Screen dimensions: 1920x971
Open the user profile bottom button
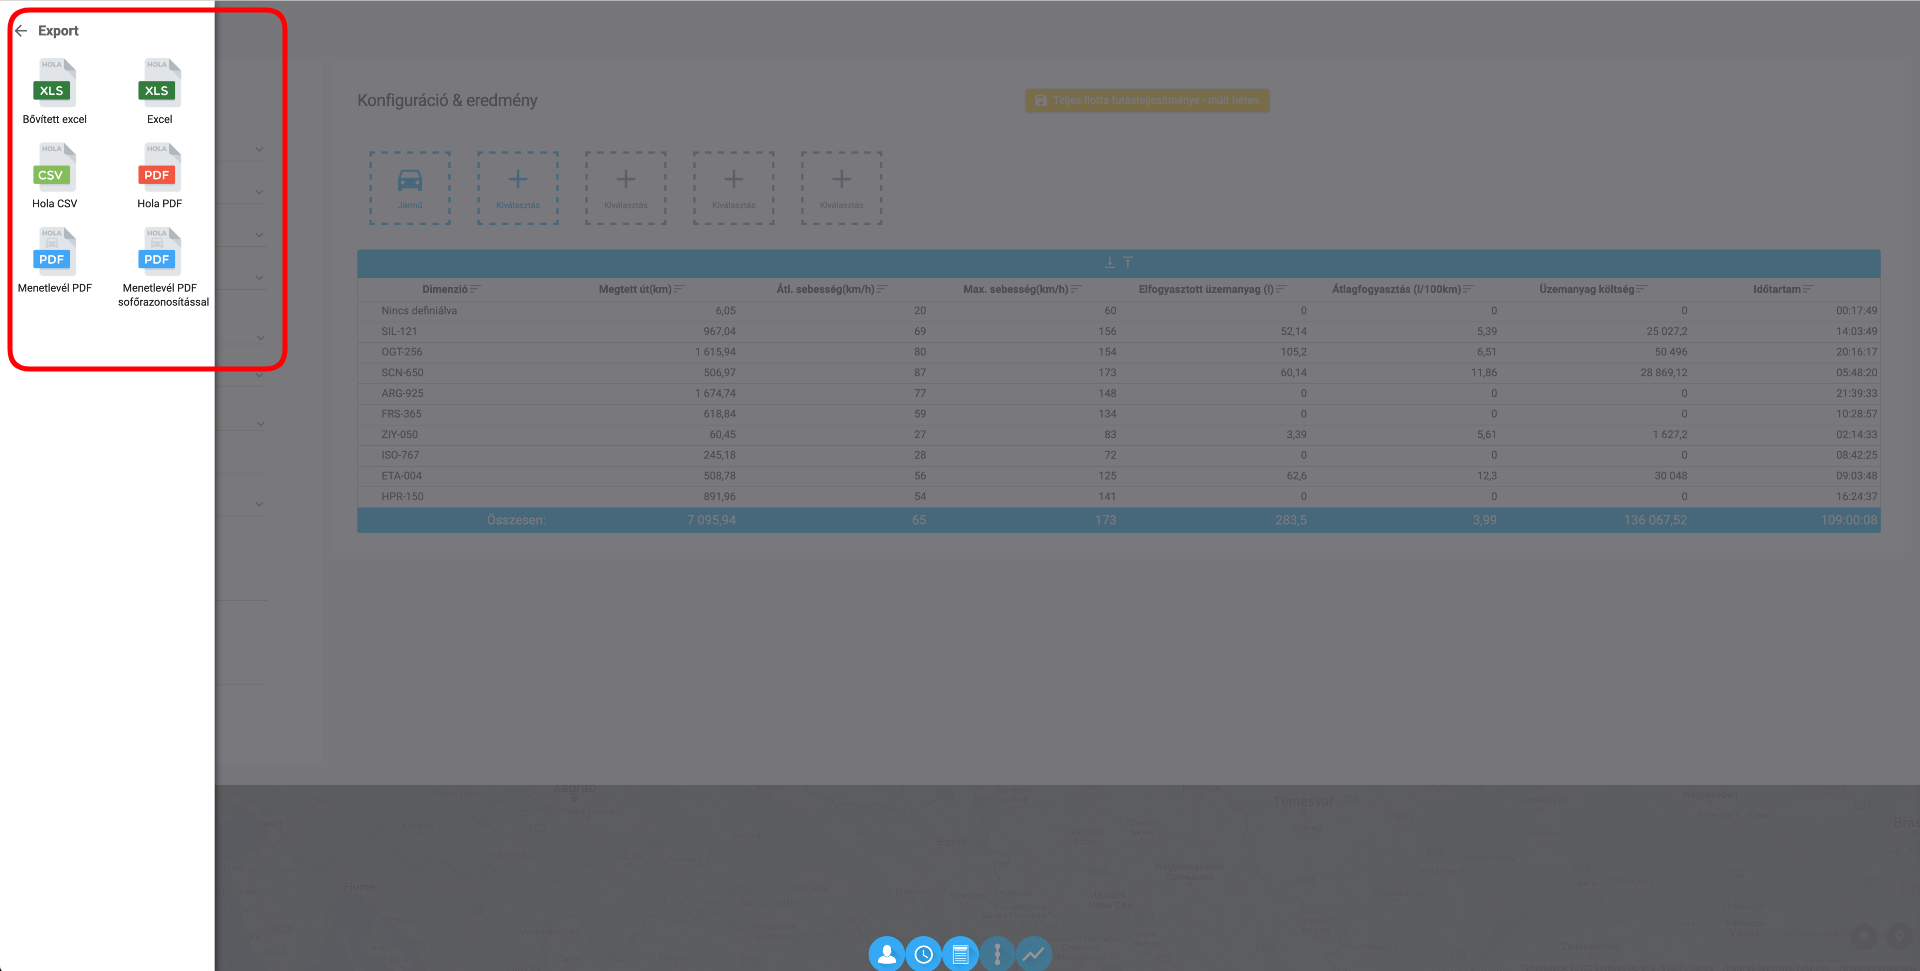(886, 954)
